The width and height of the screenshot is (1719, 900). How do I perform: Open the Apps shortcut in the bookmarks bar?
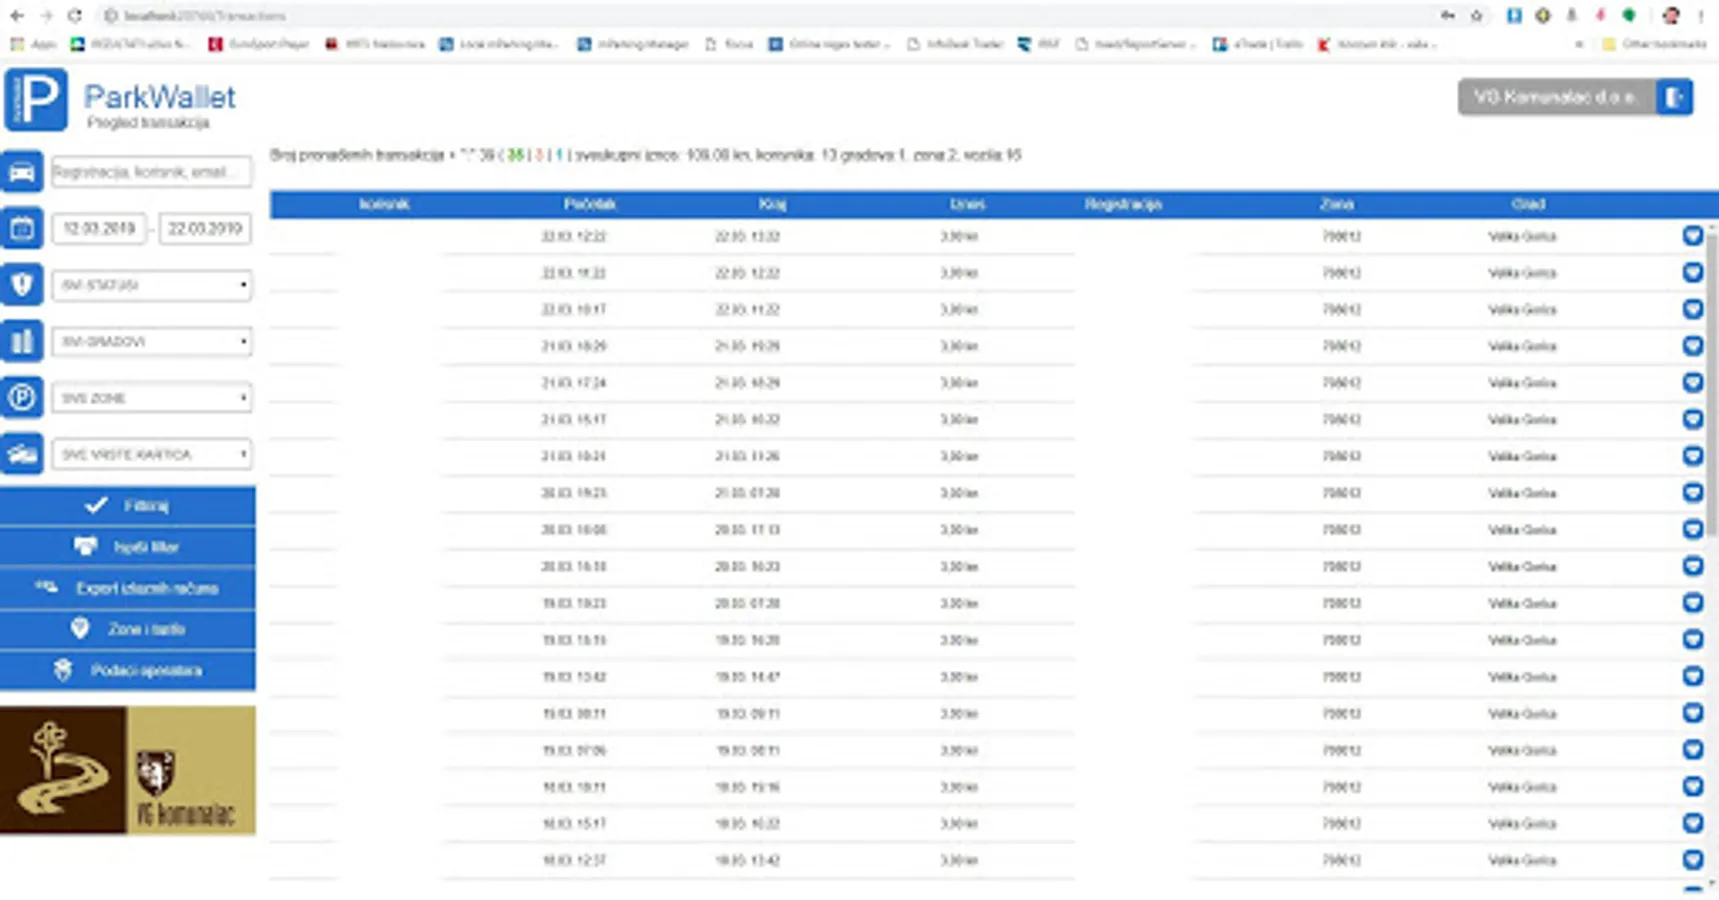click(33, 44)
